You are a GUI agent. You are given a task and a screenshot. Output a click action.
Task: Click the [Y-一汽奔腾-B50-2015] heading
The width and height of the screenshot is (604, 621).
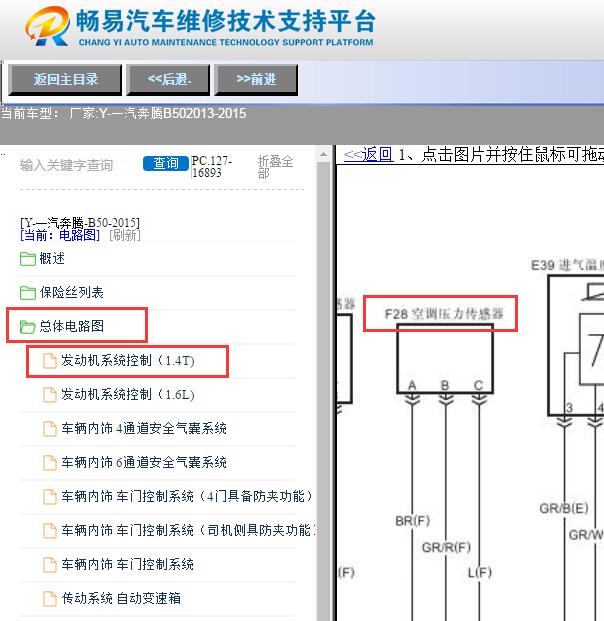[80, 223]
